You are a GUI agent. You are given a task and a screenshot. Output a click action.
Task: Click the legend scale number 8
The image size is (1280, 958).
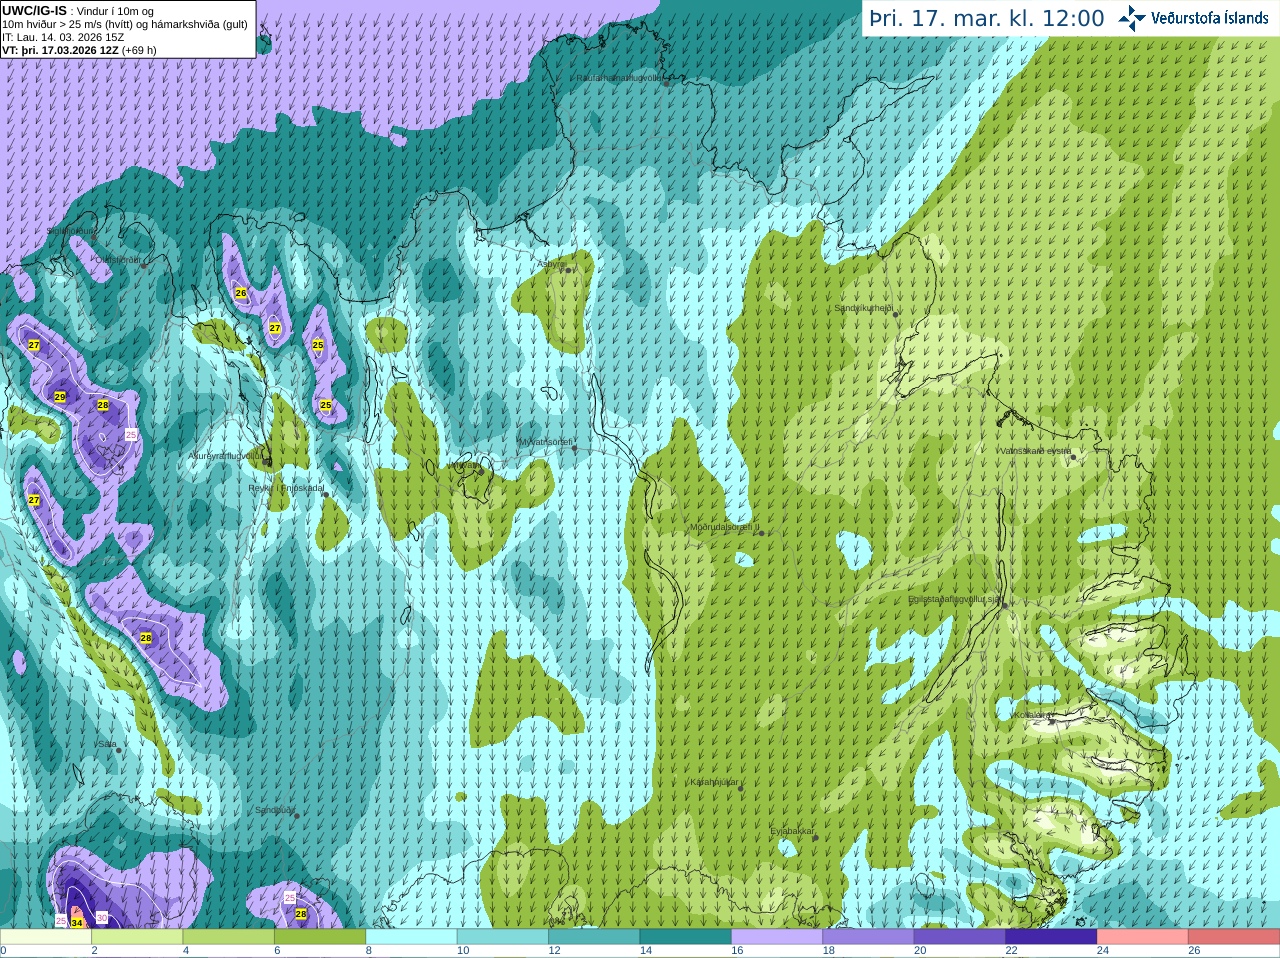pyautogui.click(x=369, y=951)
